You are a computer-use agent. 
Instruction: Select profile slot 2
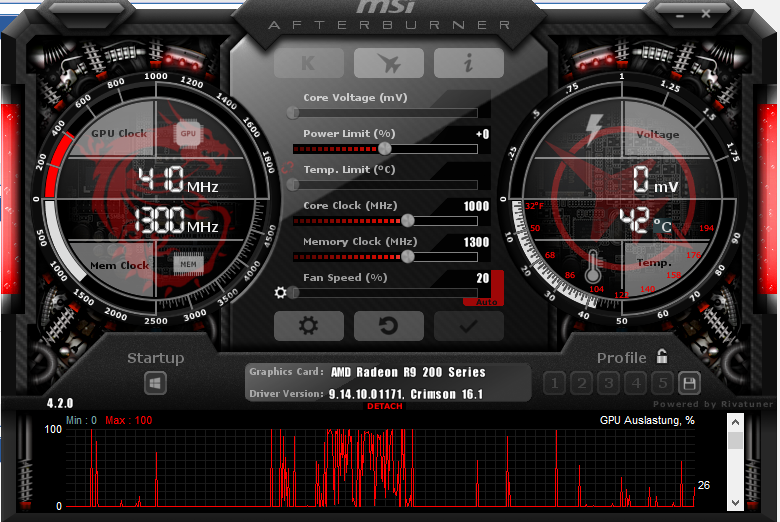582,383
